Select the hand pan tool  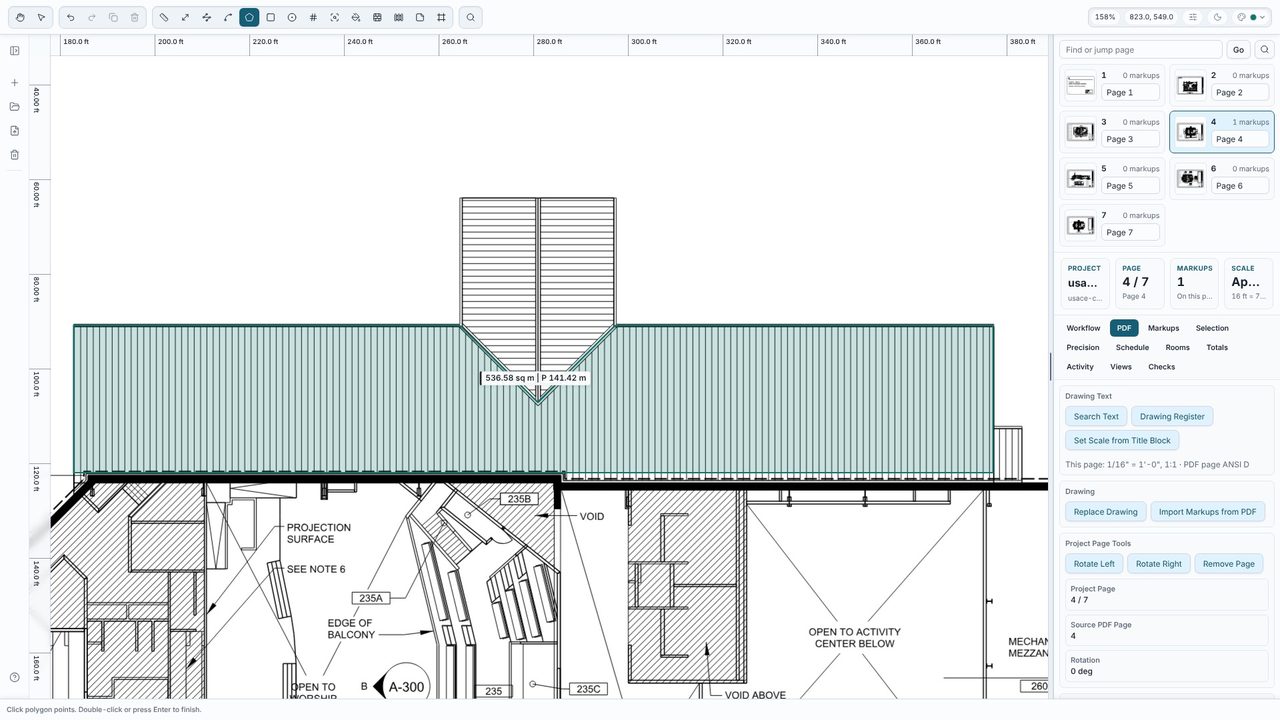[20, 17]
